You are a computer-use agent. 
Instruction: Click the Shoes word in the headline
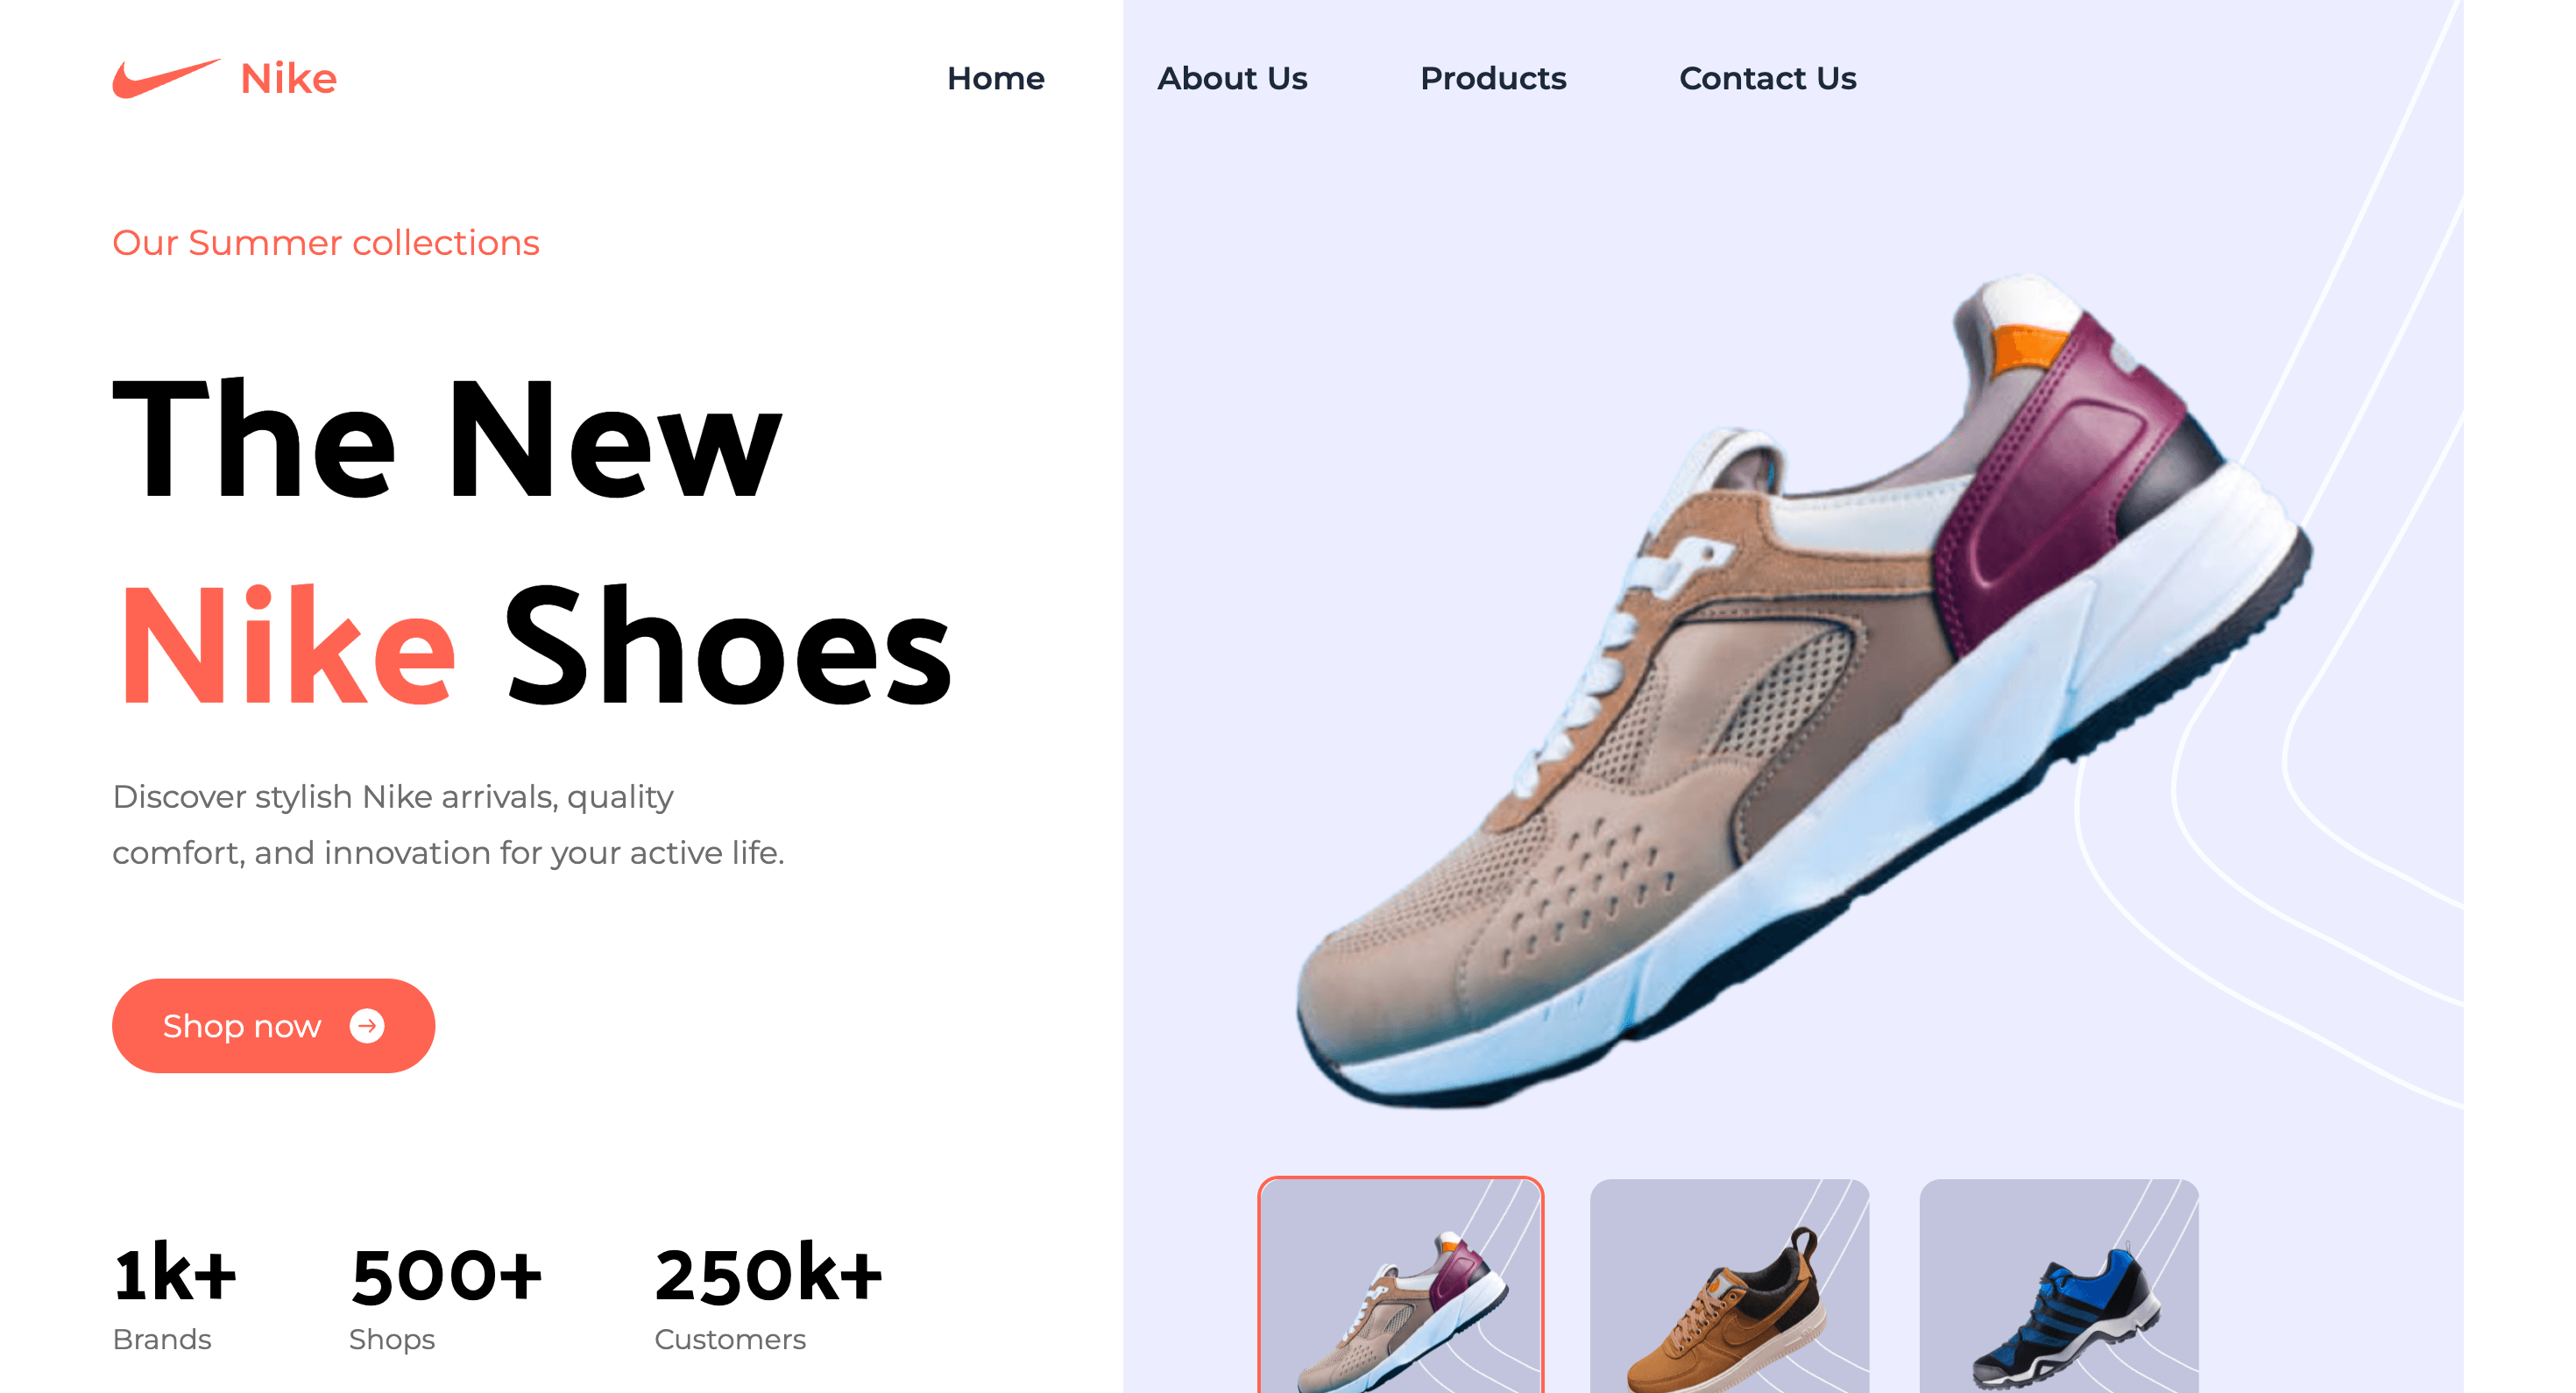[728, 647]
